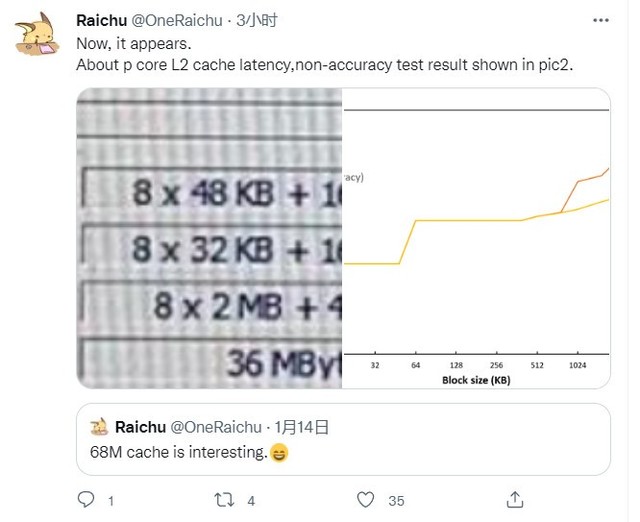Viewport: 640px width, 522px height.
Task: Click the grinning emoji in quoted tweet
Action: click(279, 453)
